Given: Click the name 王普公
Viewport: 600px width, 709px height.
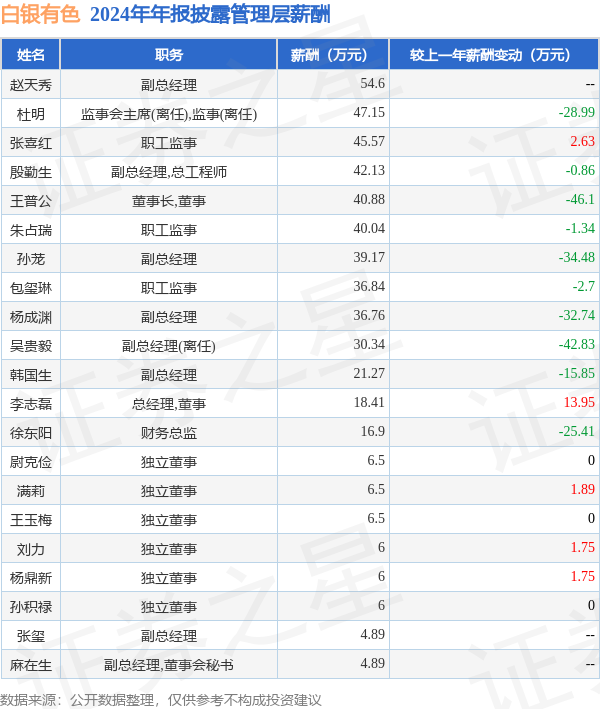Looking at the screenshot, I should coord(31,201).
